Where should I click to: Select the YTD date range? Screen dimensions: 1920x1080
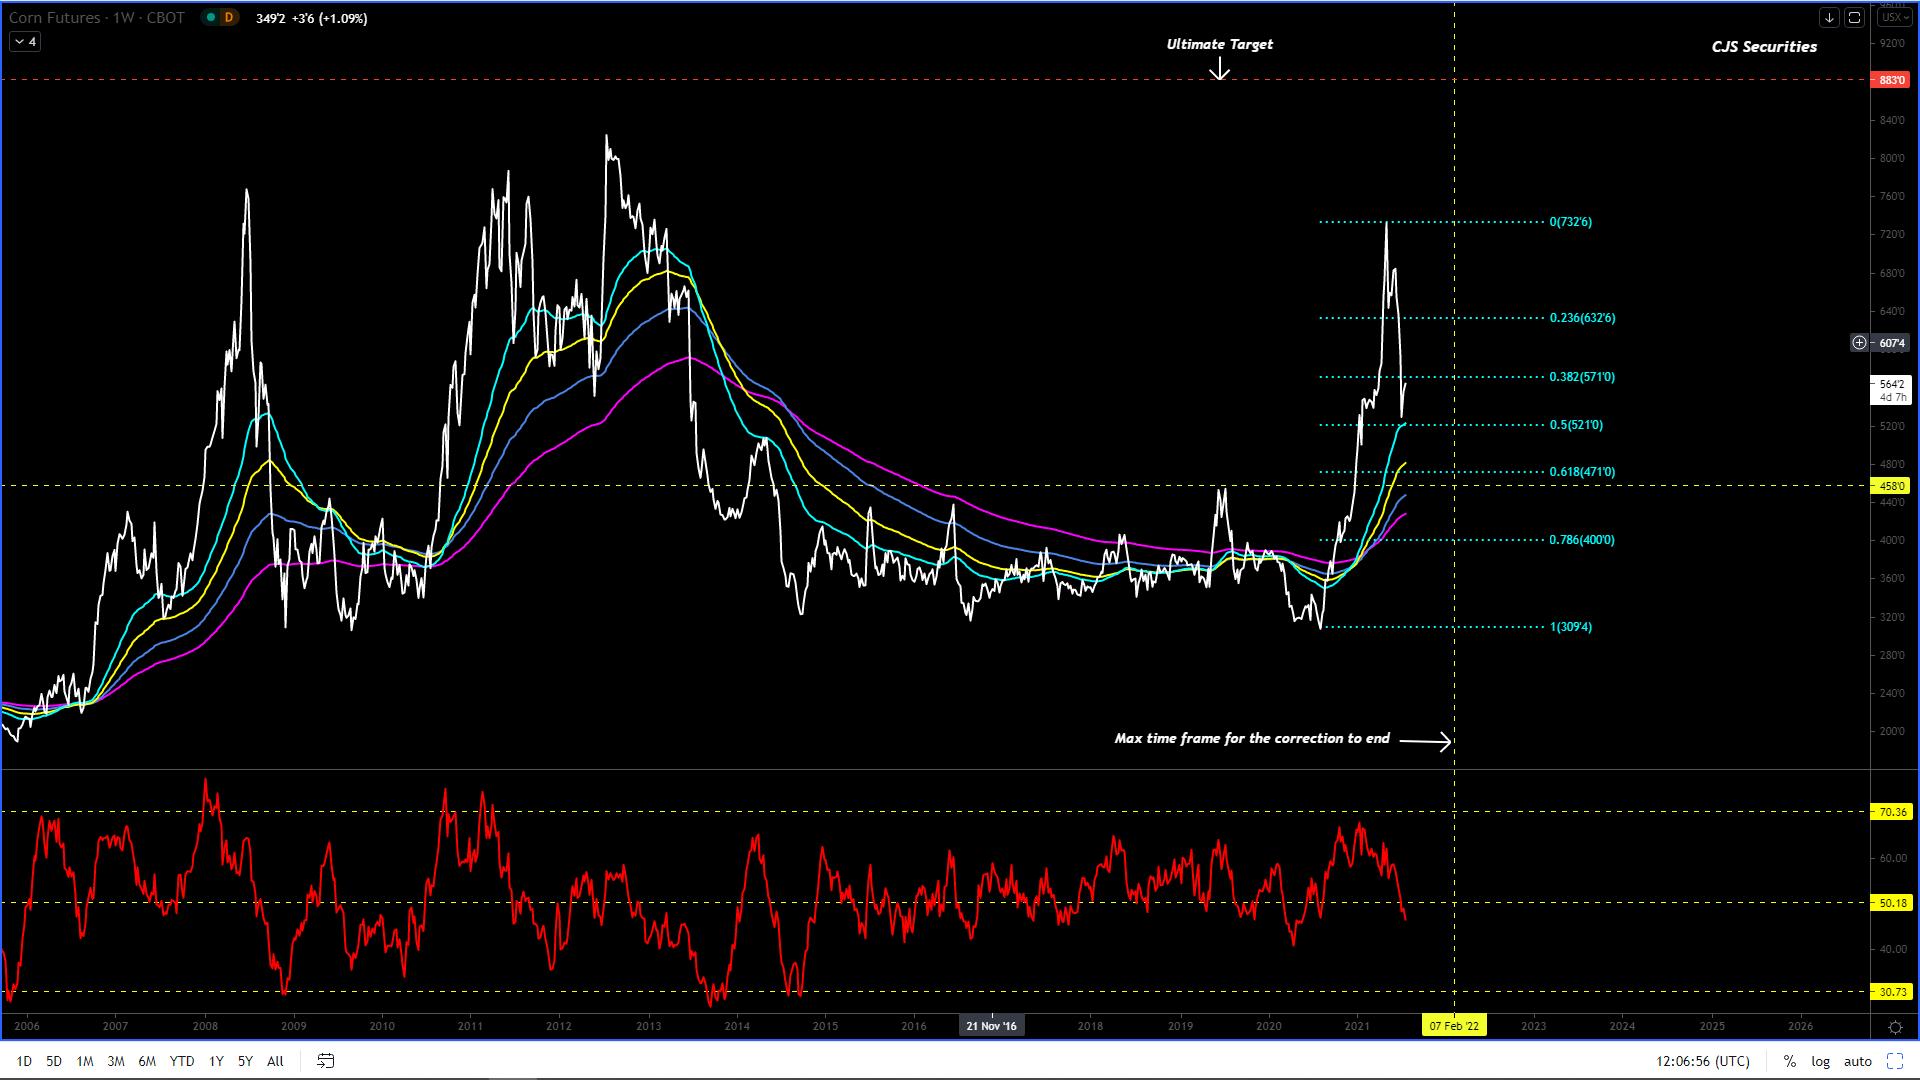pyautogui.click(x=181, y=1061)
